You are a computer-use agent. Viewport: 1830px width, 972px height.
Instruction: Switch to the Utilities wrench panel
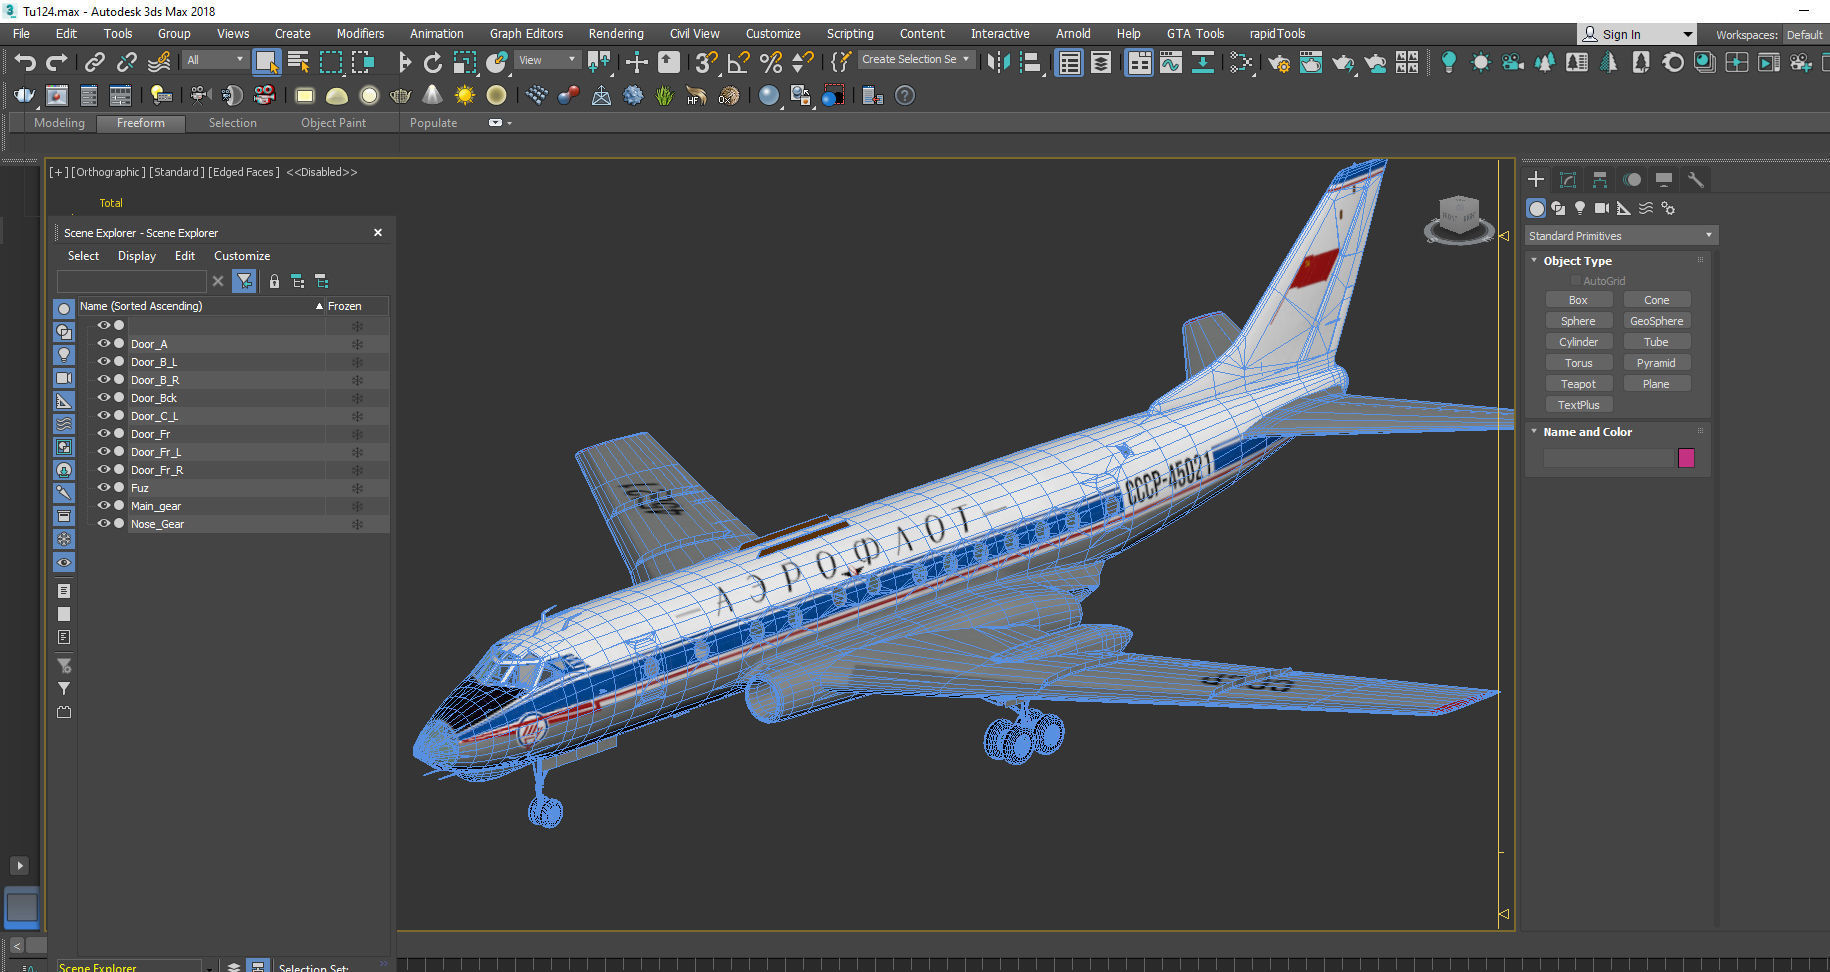point(1696,180)
